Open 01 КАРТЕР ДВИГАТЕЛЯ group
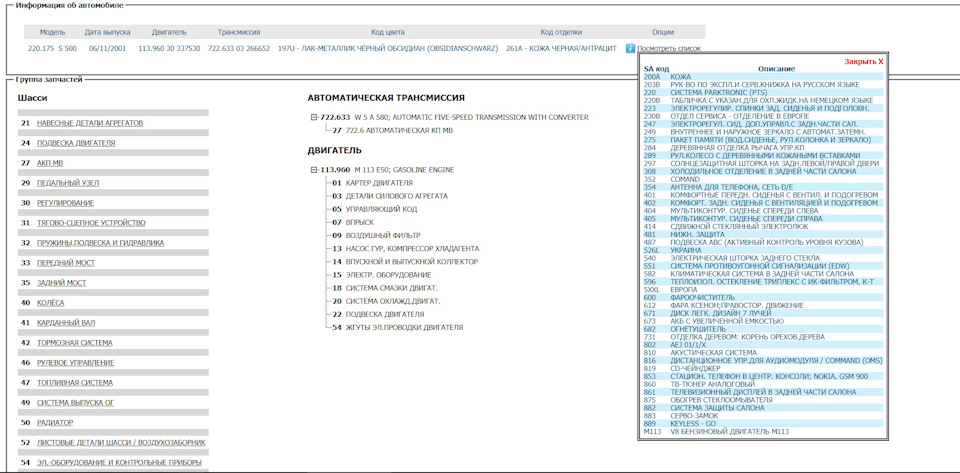The image size is (960, 473). pyautogui.click(x=372, y=183)
